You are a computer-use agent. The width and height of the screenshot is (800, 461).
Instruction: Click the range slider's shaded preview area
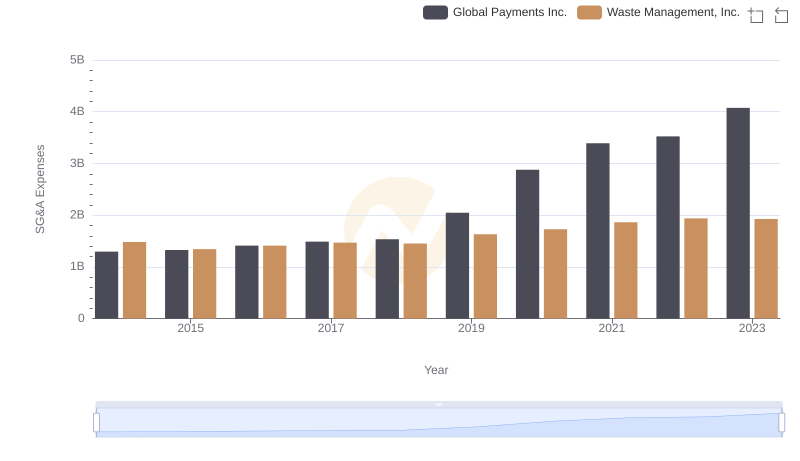coord(439,422)
